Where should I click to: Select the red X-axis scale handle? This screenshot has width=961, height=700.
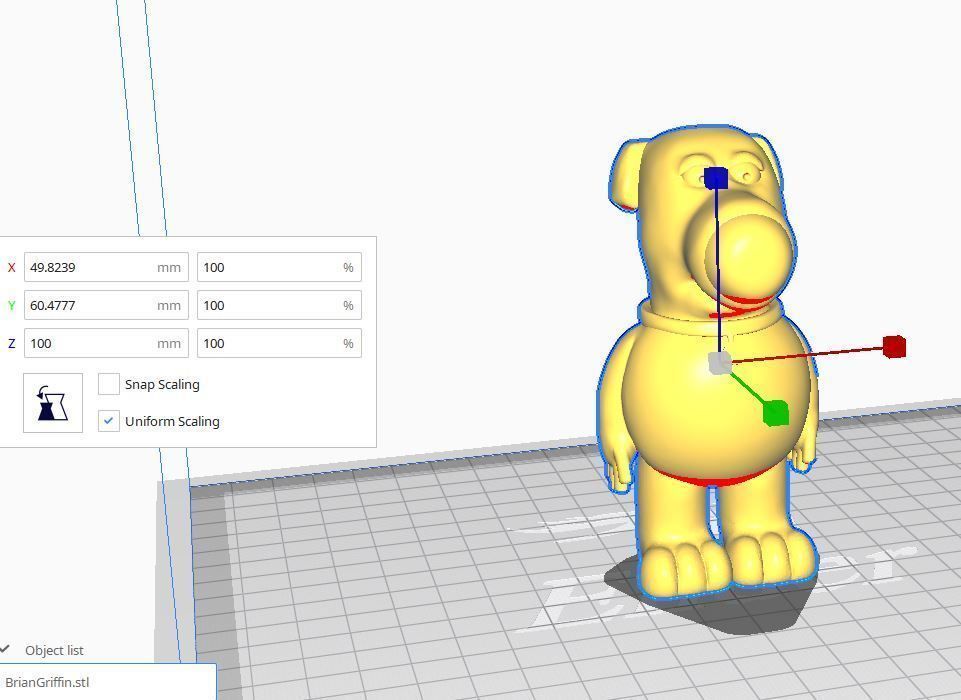tap(894, 347)
